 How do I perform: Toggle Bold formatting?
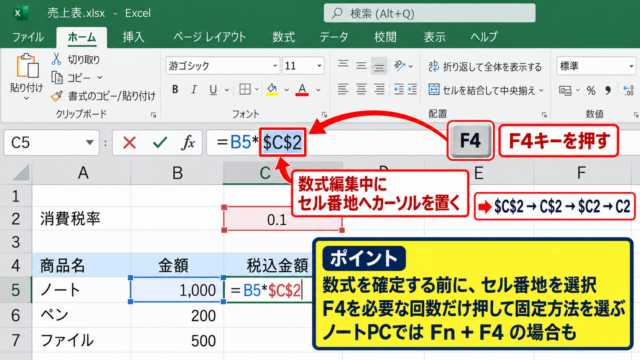tap(175, 89)
